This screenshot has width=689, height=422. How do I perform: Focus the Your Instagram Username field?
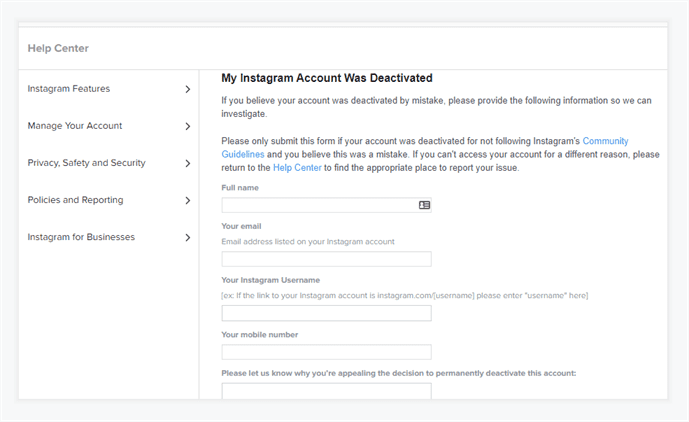coord(326,313)
